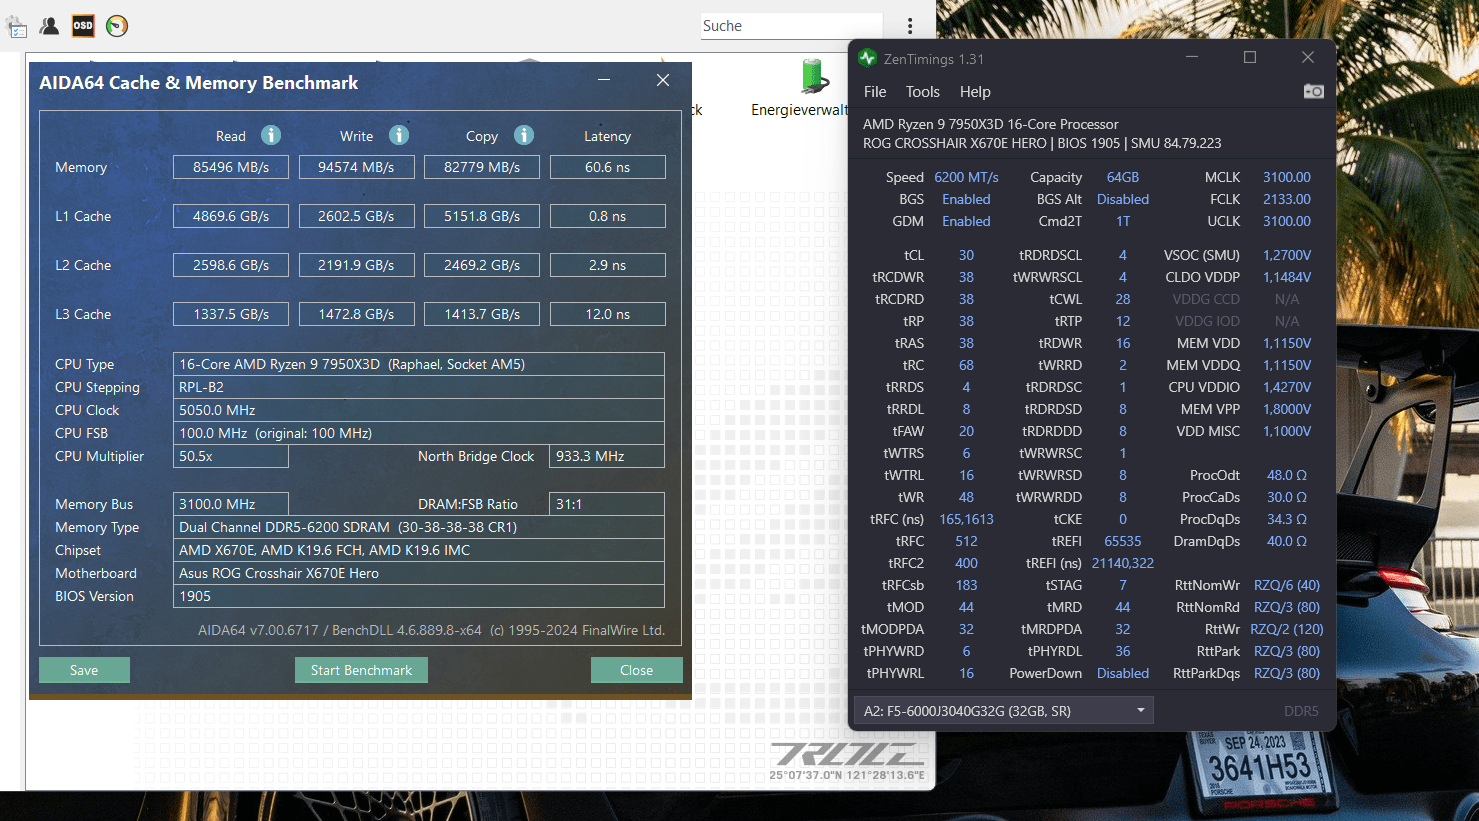The width and height of the screenshot is (1479, 821).
Task: Click CPU Clock value 5050.0 MHz
Action: [x=418, y=410]
